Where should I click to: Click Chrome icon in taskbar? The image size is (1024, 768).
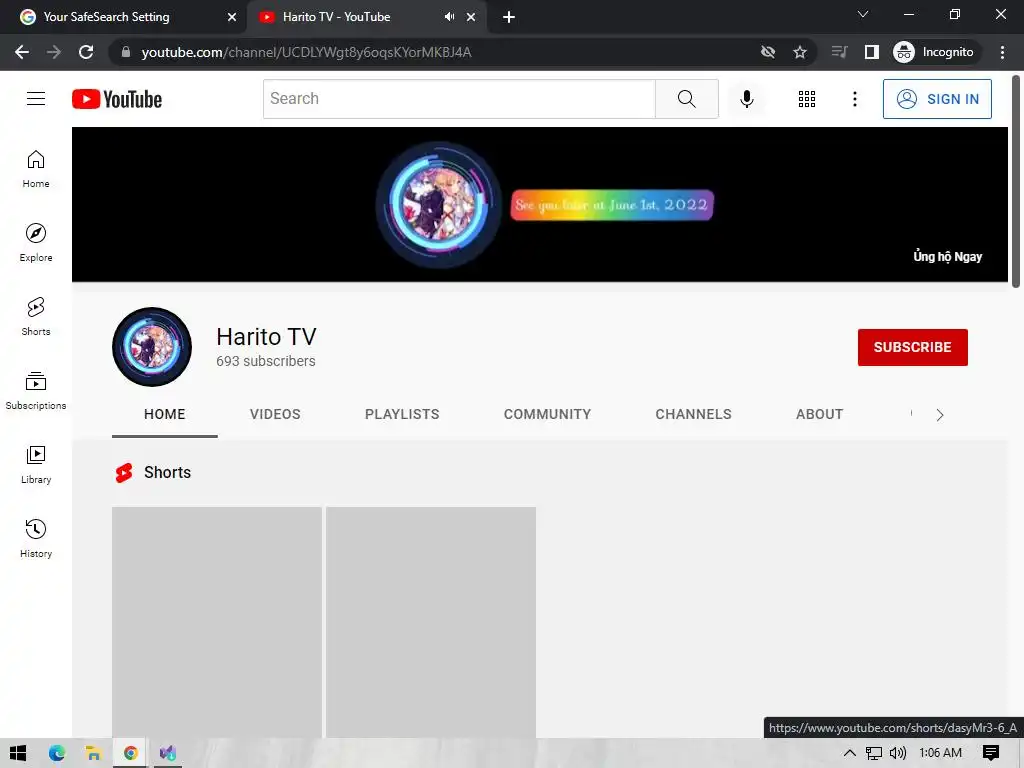point(131,753)
